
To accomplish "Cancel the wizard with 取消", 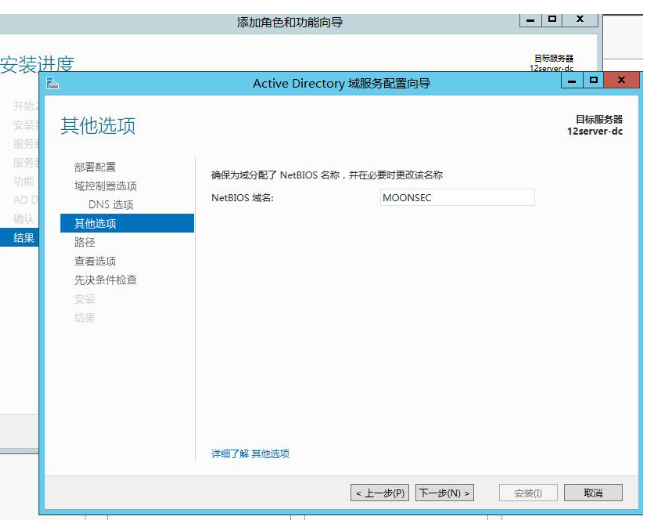I will click(593, 493).
